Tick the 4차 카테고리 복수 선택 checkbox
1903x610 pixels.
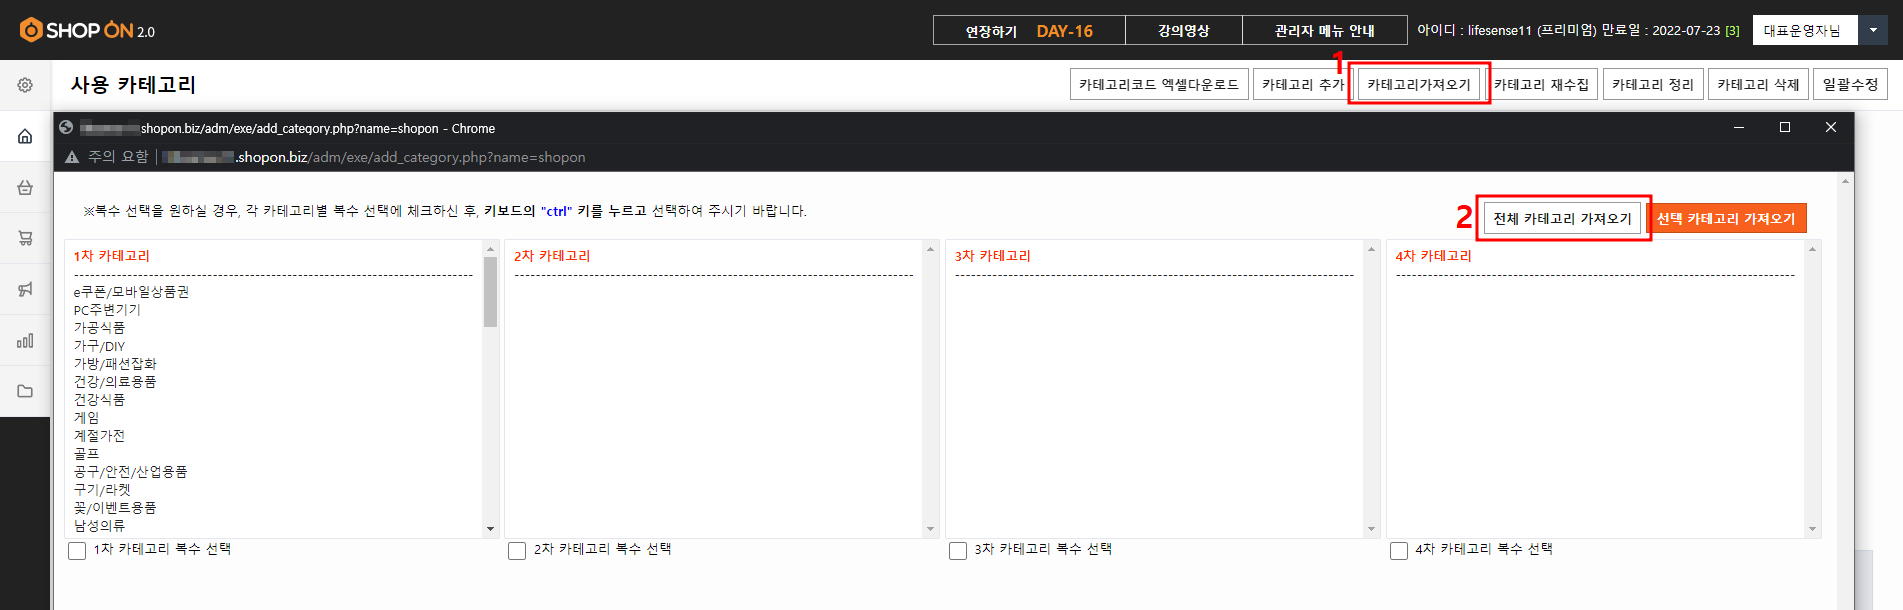click(1399, 551)
